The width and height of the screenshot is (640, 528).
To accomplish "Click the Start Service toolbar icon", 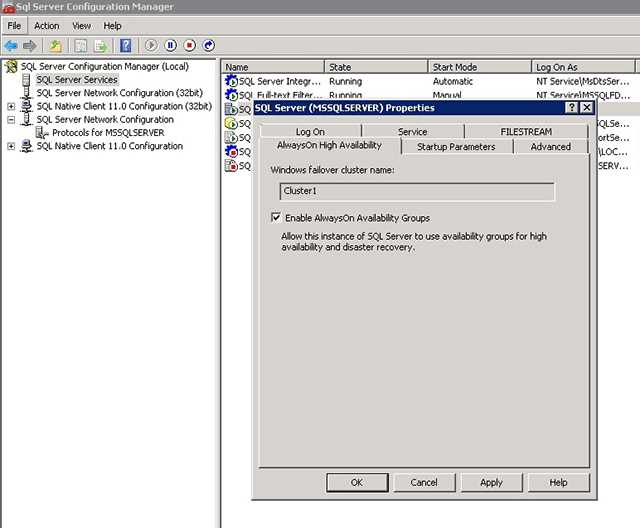I will pos(151,45).
